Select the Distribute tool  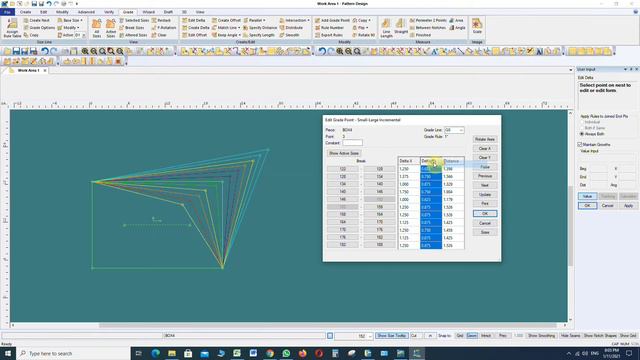click(x=291, y=27)
